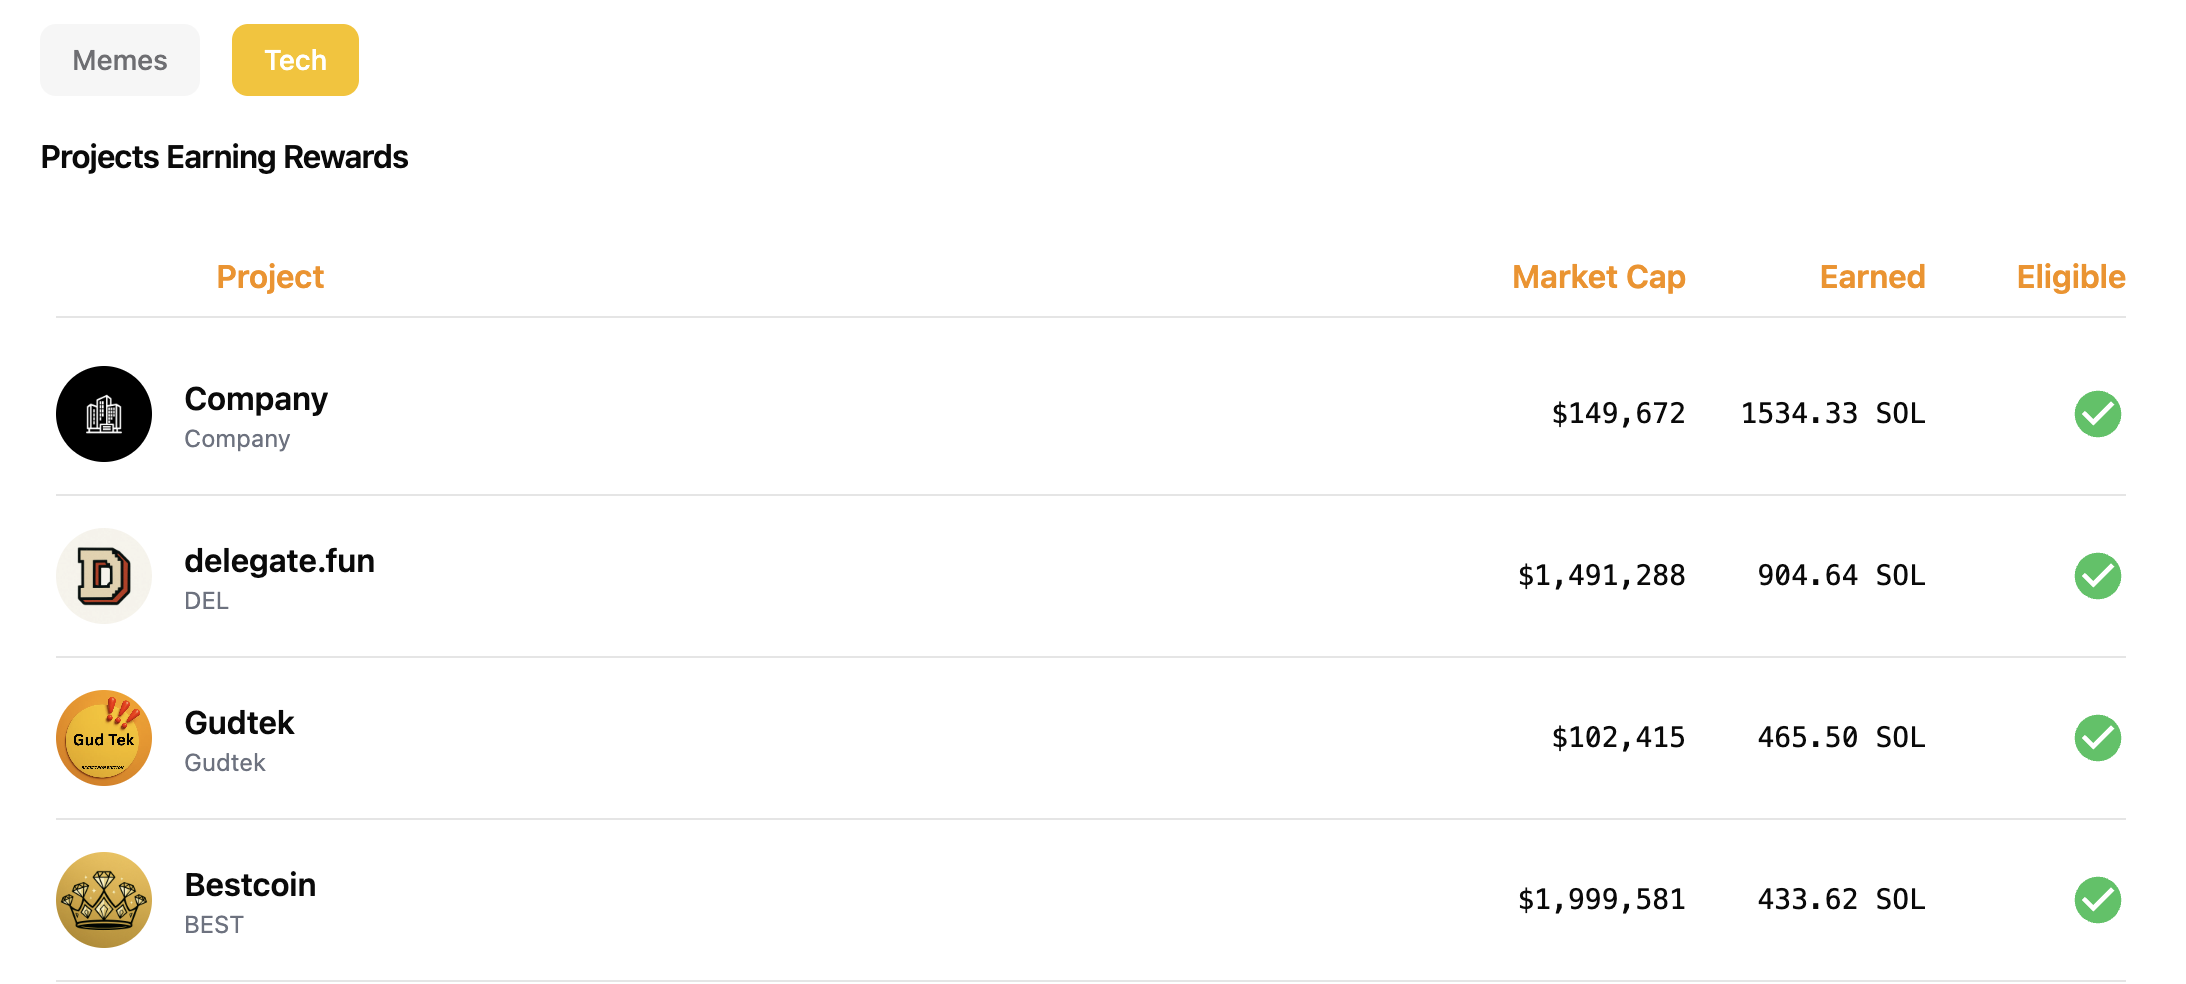Click Company's green eligible checkmark
The height and width of the screenshot is (984, 2186).
click(x=2098, y=414)
